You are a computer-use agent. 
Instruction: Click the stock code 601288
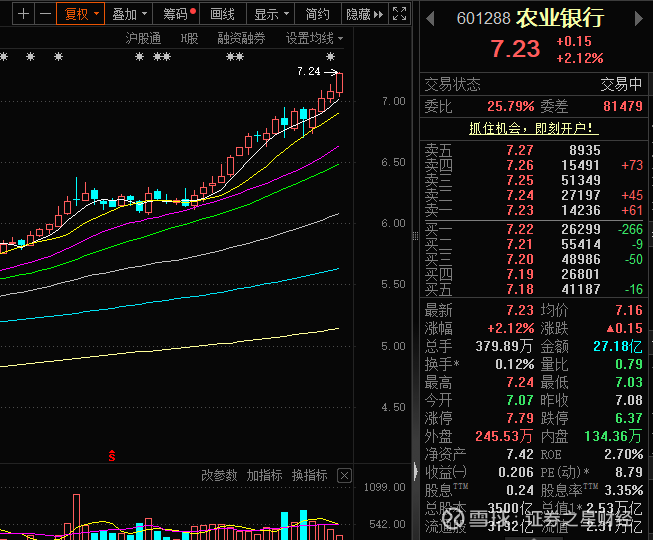click(483, 18)
